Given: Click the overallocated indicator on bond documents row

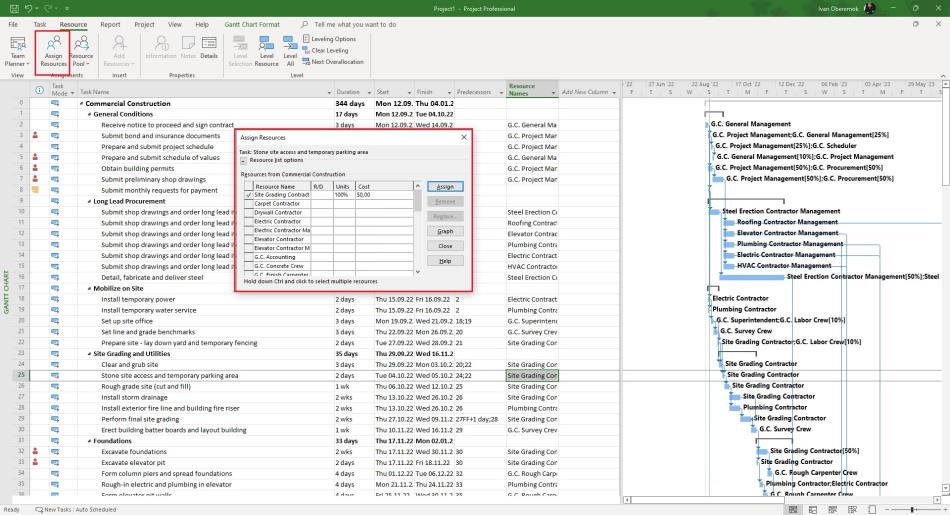Looking at the screenshot, I should click(35, 136).
